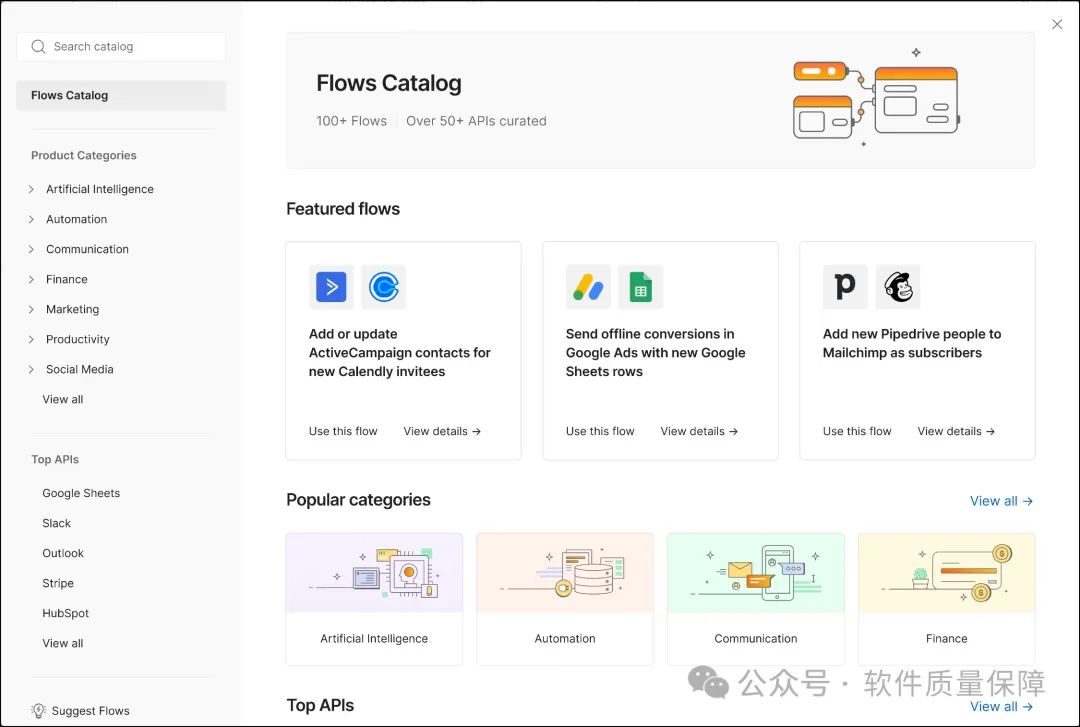The image size is (1080, 727).
Task: Click the Pipedrive to Mailchimp flow title
Action: point(912,343)
